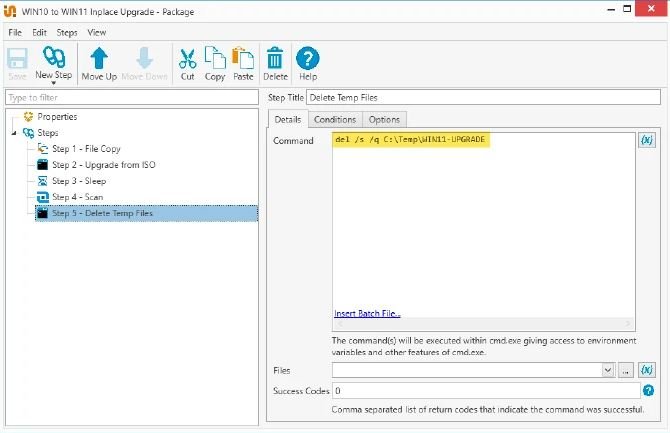Screen dimensions: 670x433
Task: Switch to the Options tab
Action: [384, 120]
